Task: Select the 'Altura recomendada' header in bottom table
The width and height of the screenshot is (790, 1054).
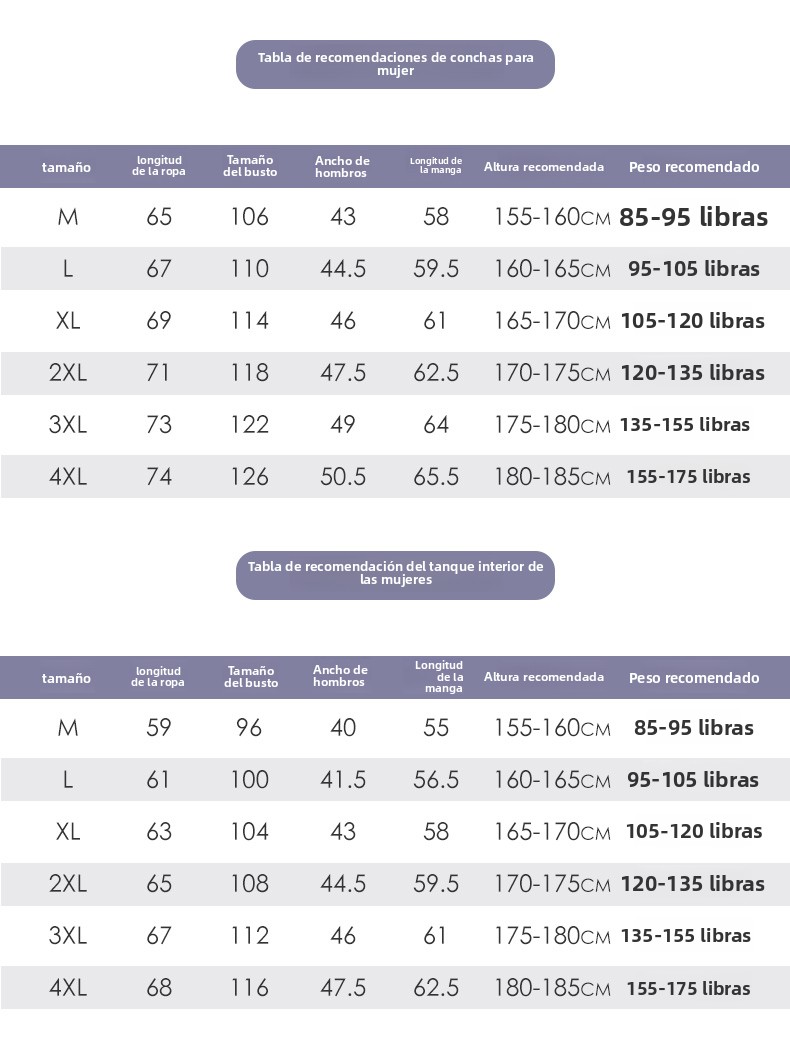Action: pos(544,677)
